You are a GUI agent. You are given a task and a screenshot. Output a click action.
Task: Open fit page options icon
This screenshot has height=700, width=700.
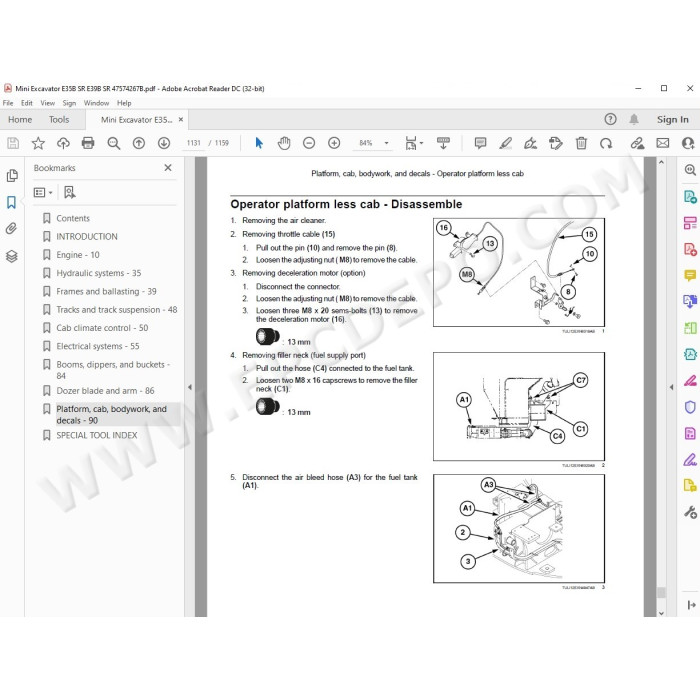pos(414,143)
